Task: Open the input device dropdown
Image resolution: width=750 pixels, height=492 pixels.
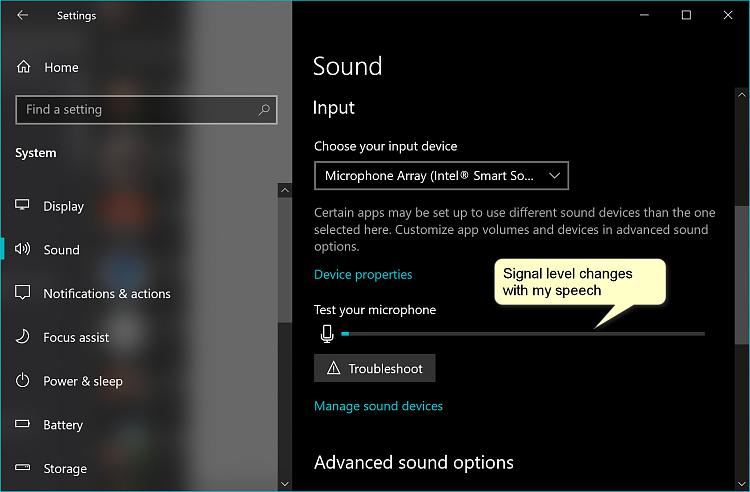Action: [x=441, y=175]
